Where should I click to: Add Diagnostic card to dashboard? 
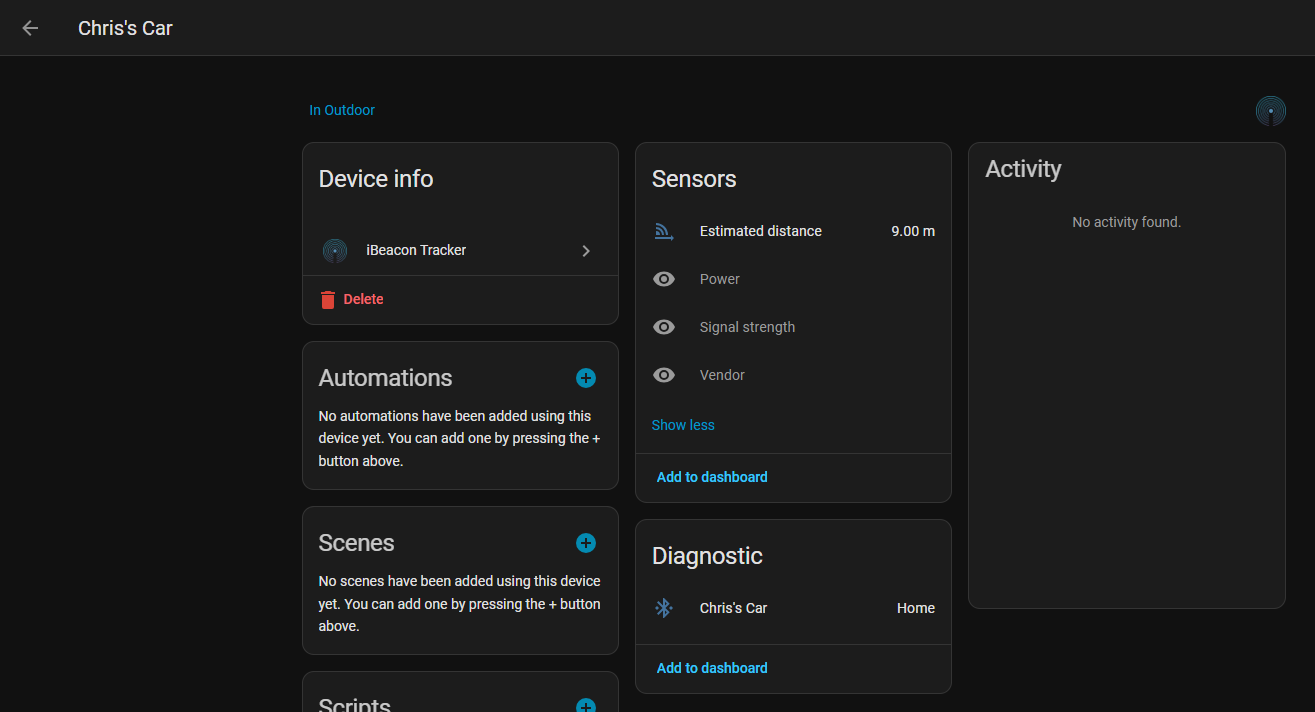coord(712,668)
